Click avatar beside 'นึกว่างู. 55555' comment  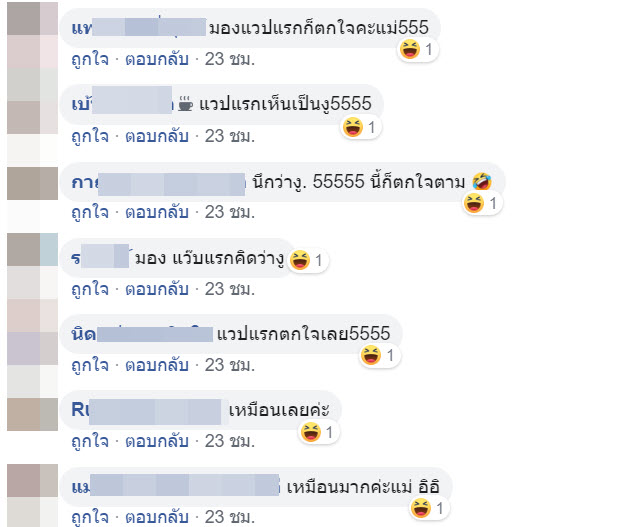32,183
